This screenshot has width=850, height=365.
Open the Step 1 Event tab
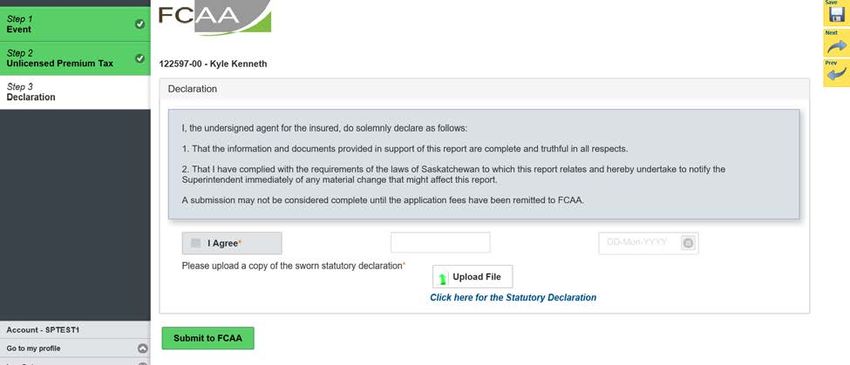coord(75,24)
